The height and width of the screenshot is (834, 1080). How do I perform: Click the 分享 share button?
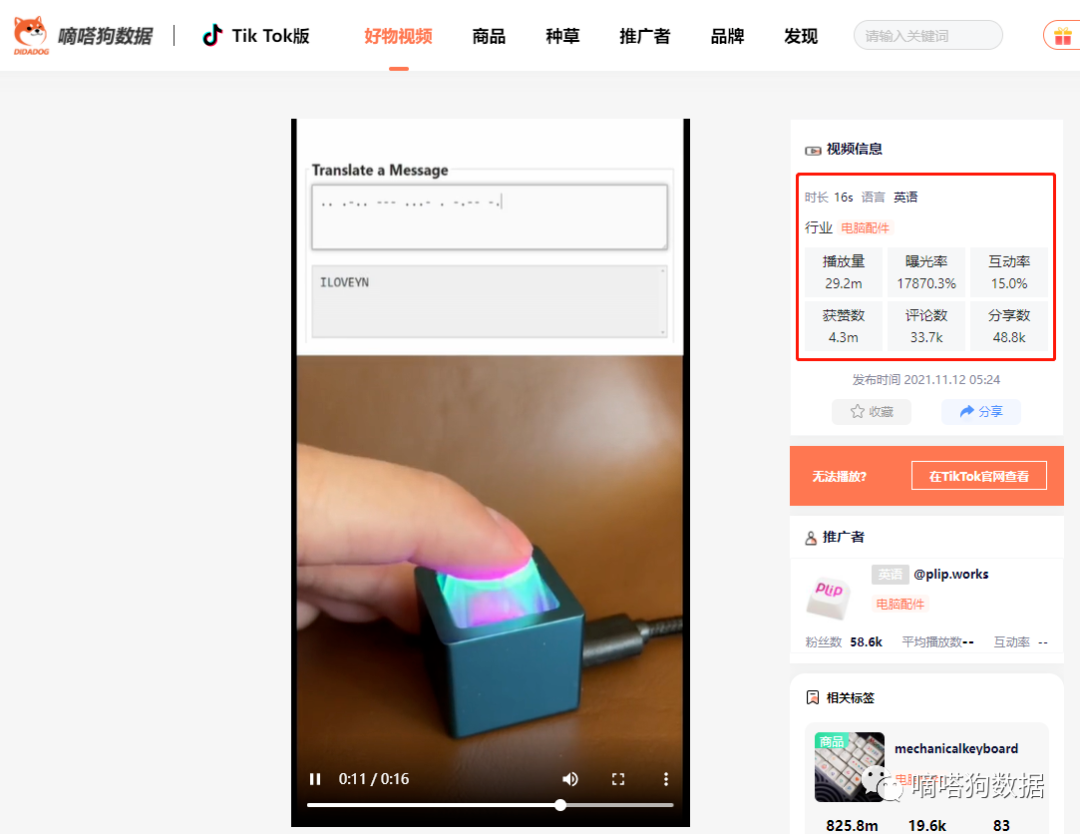[x=980, y=411]
